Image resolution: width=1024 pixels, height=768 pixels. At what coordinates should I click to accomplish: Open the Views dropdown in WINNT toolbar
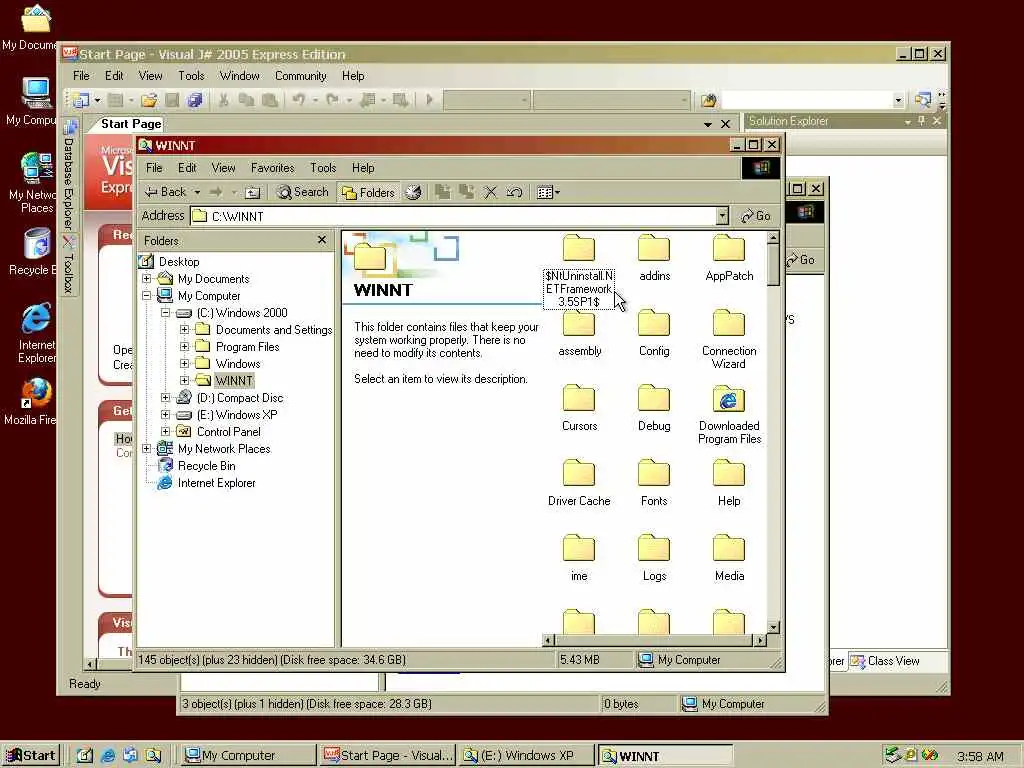click(548, 192)
